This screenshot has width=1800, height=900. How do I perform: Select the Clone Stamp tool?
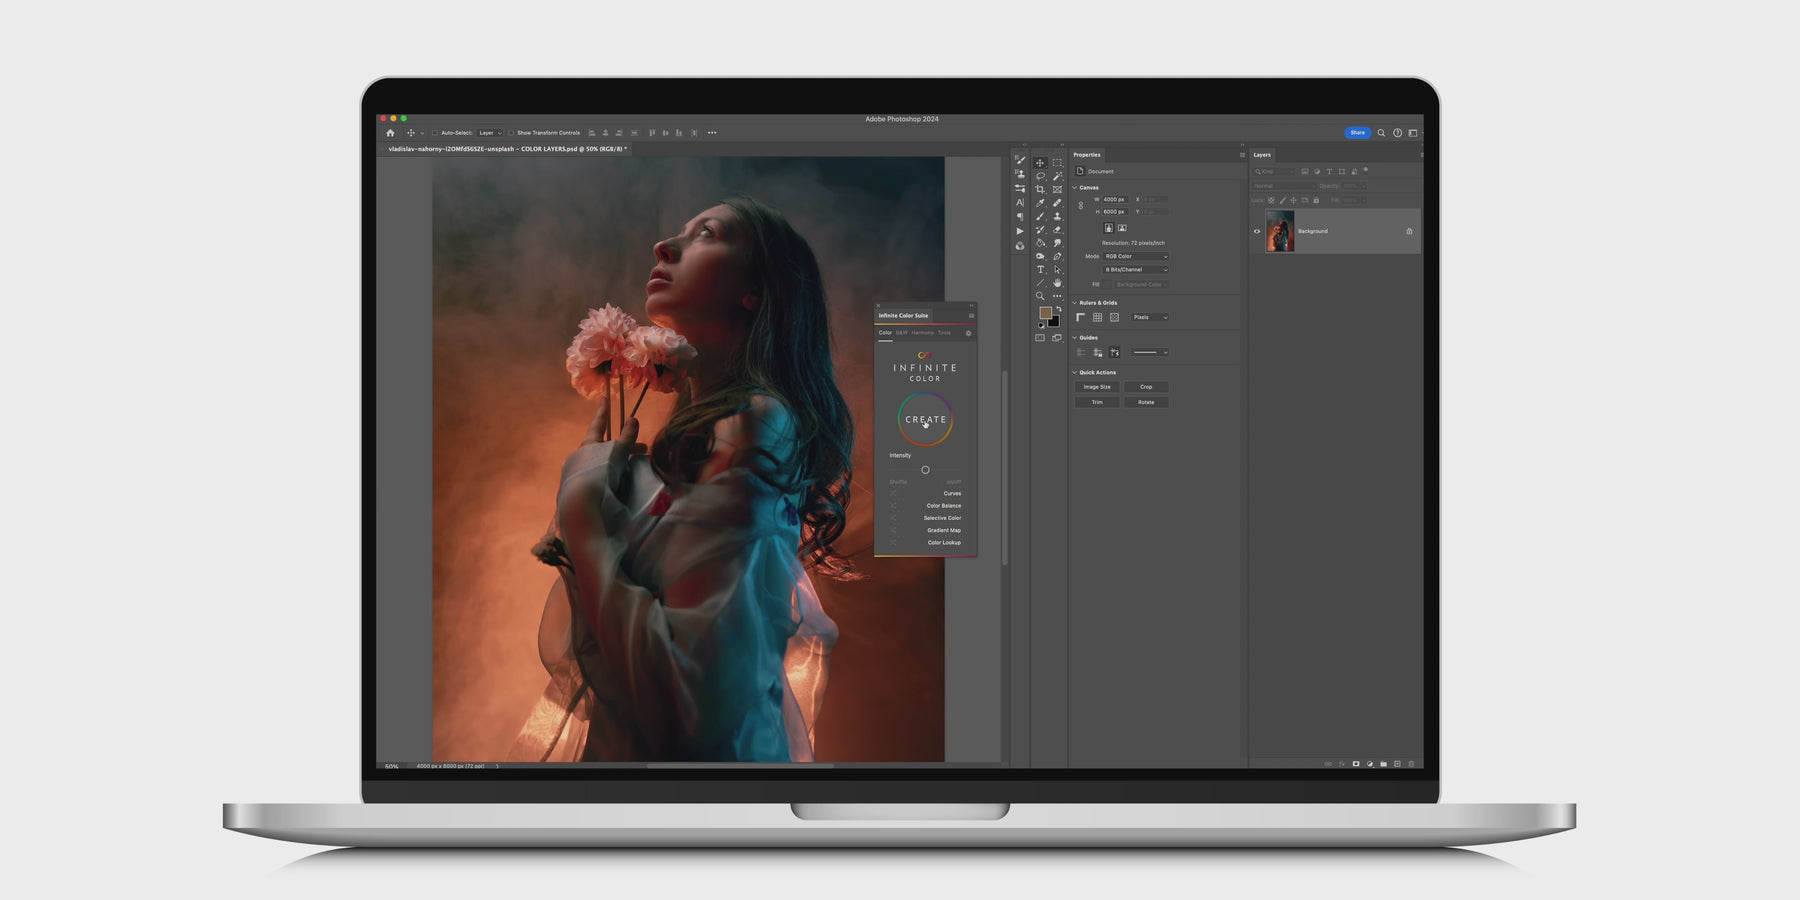pos(1057,217)
